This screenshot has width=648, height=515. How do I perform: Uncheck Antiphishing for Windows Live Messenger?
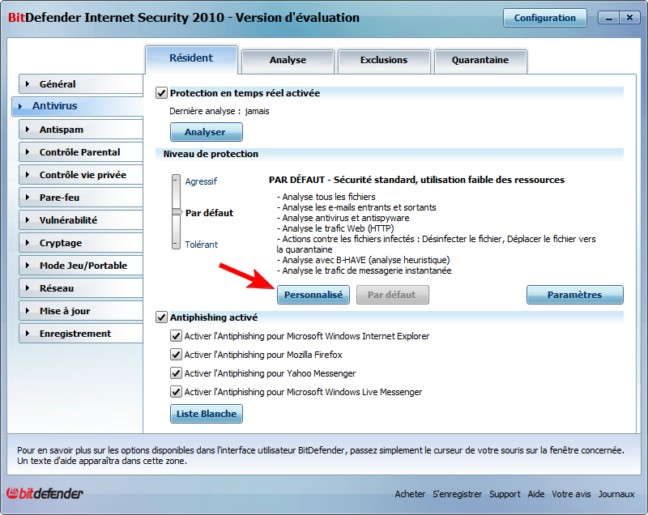[176, 391]
